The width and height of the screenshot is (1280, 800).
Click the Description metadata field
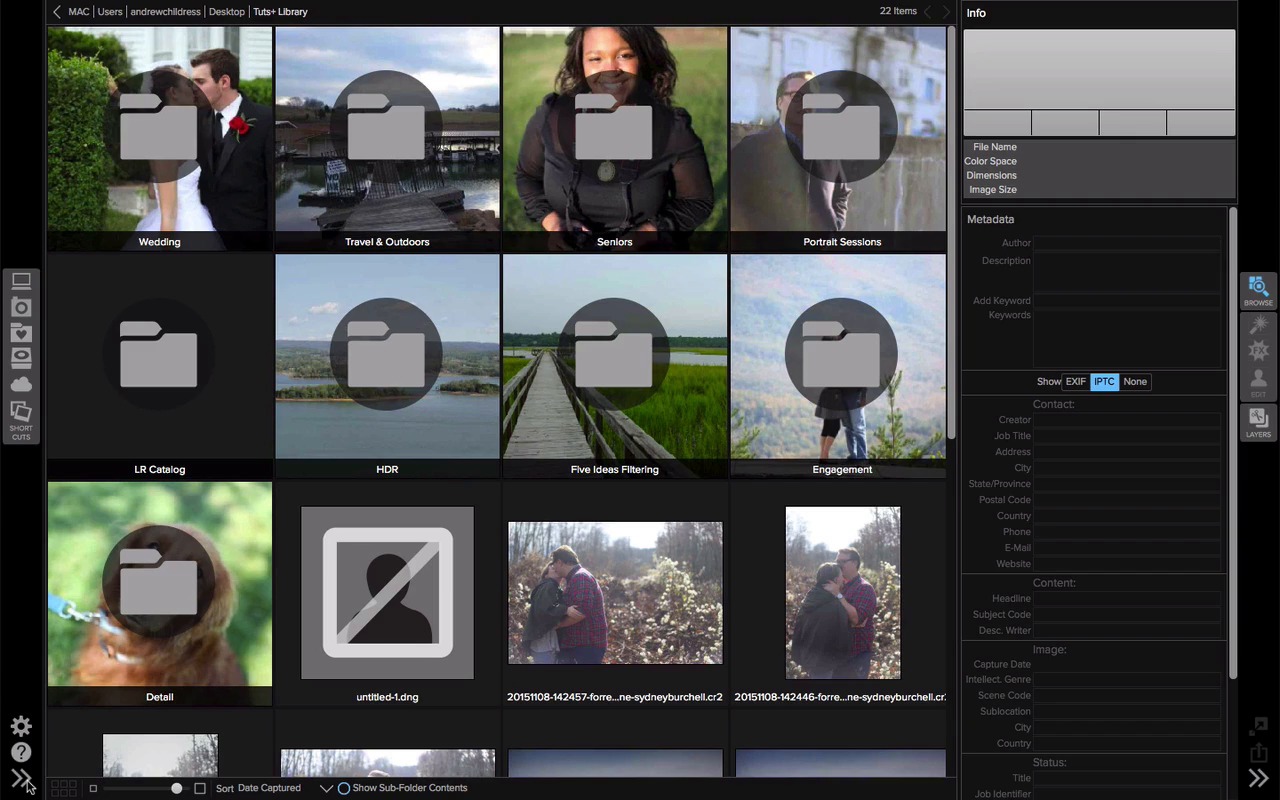[x=1127, y=272]
